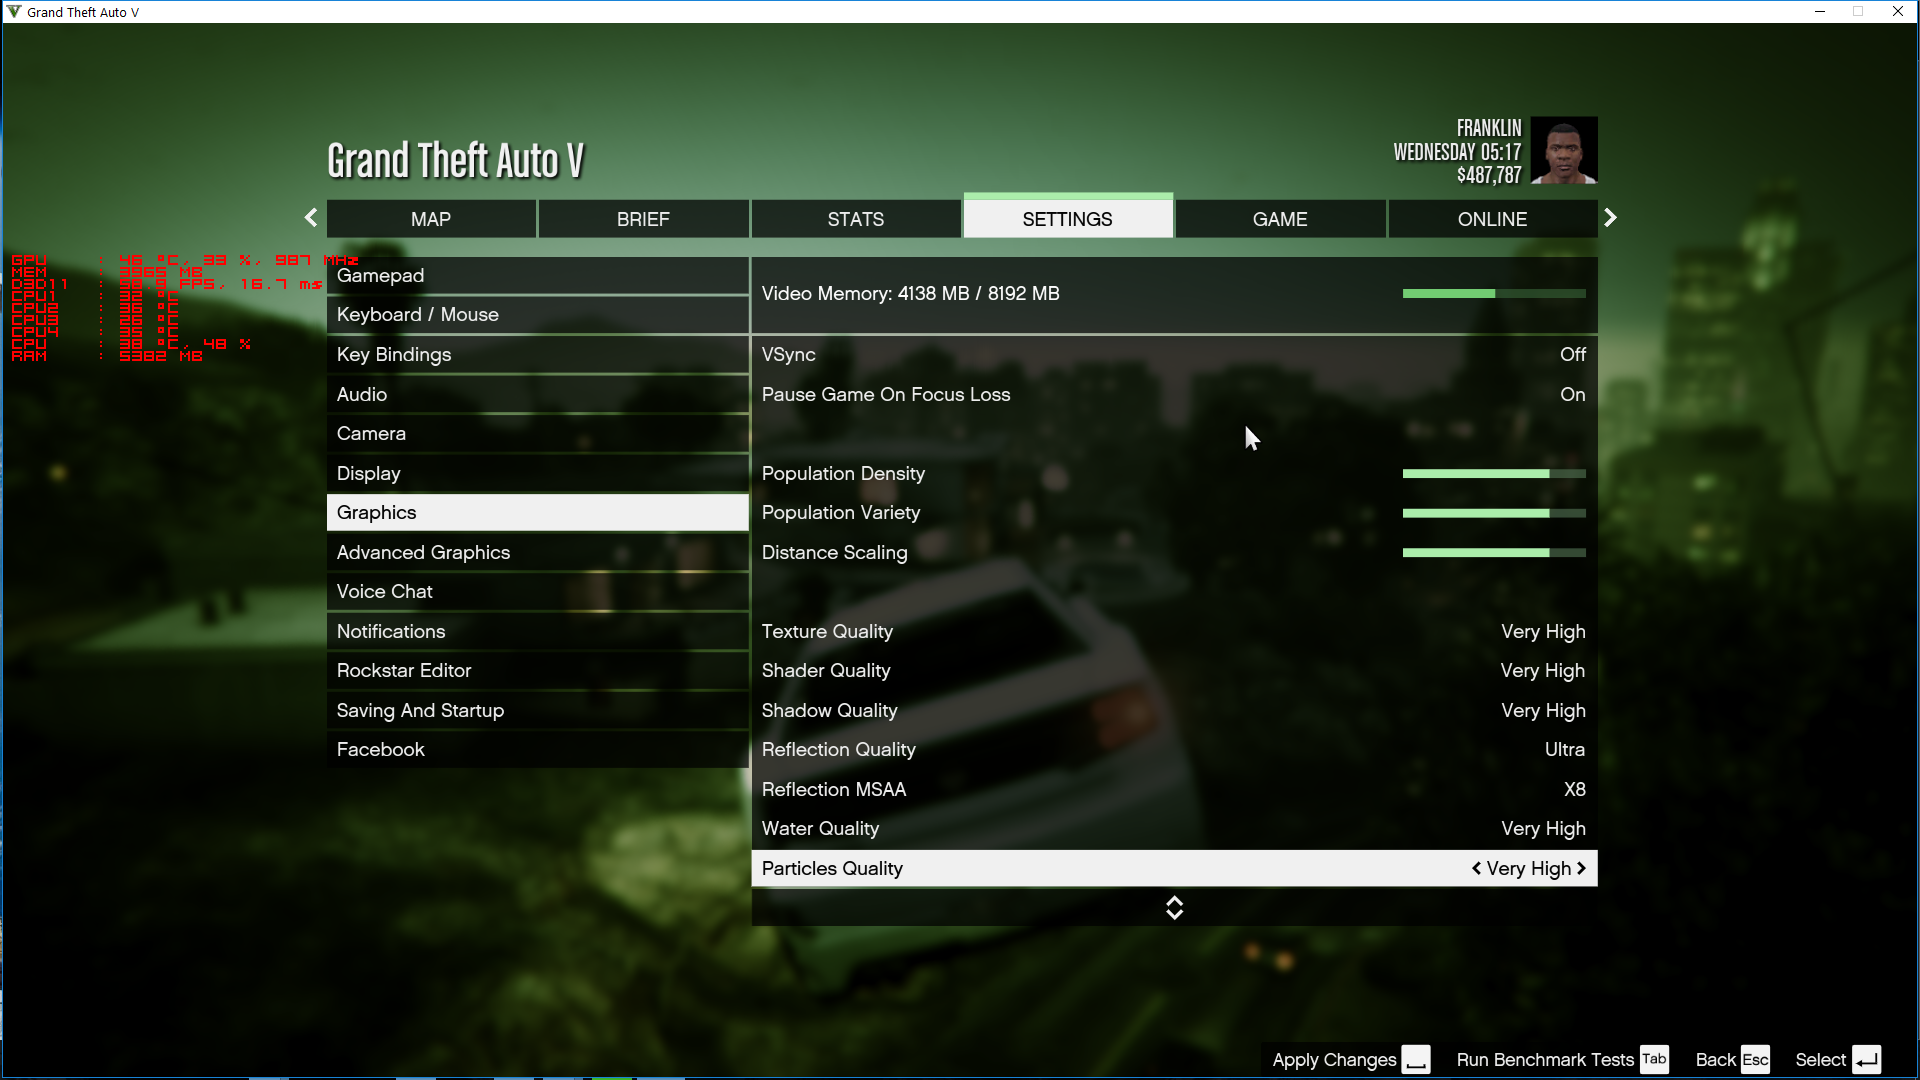The width and height of the screenshot is (1920, 1080).
Task: Click the Select button label
Action: (x=1820, y=1060)
